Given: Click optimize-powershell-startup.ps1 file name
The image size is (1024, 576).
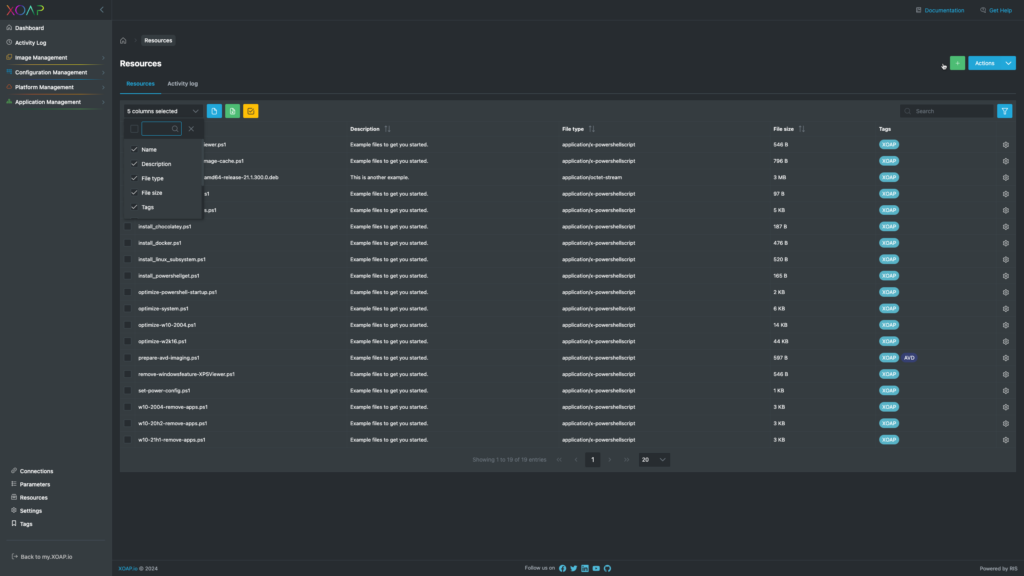Looking at the screenshot, I should 178,292.
